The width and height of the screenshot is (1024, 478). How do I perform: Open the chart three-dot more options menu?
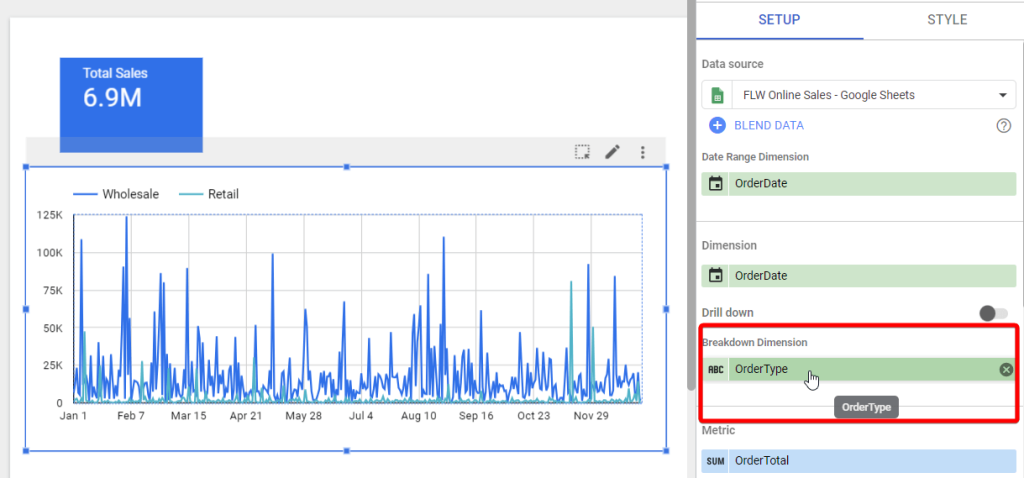point(643,152)
